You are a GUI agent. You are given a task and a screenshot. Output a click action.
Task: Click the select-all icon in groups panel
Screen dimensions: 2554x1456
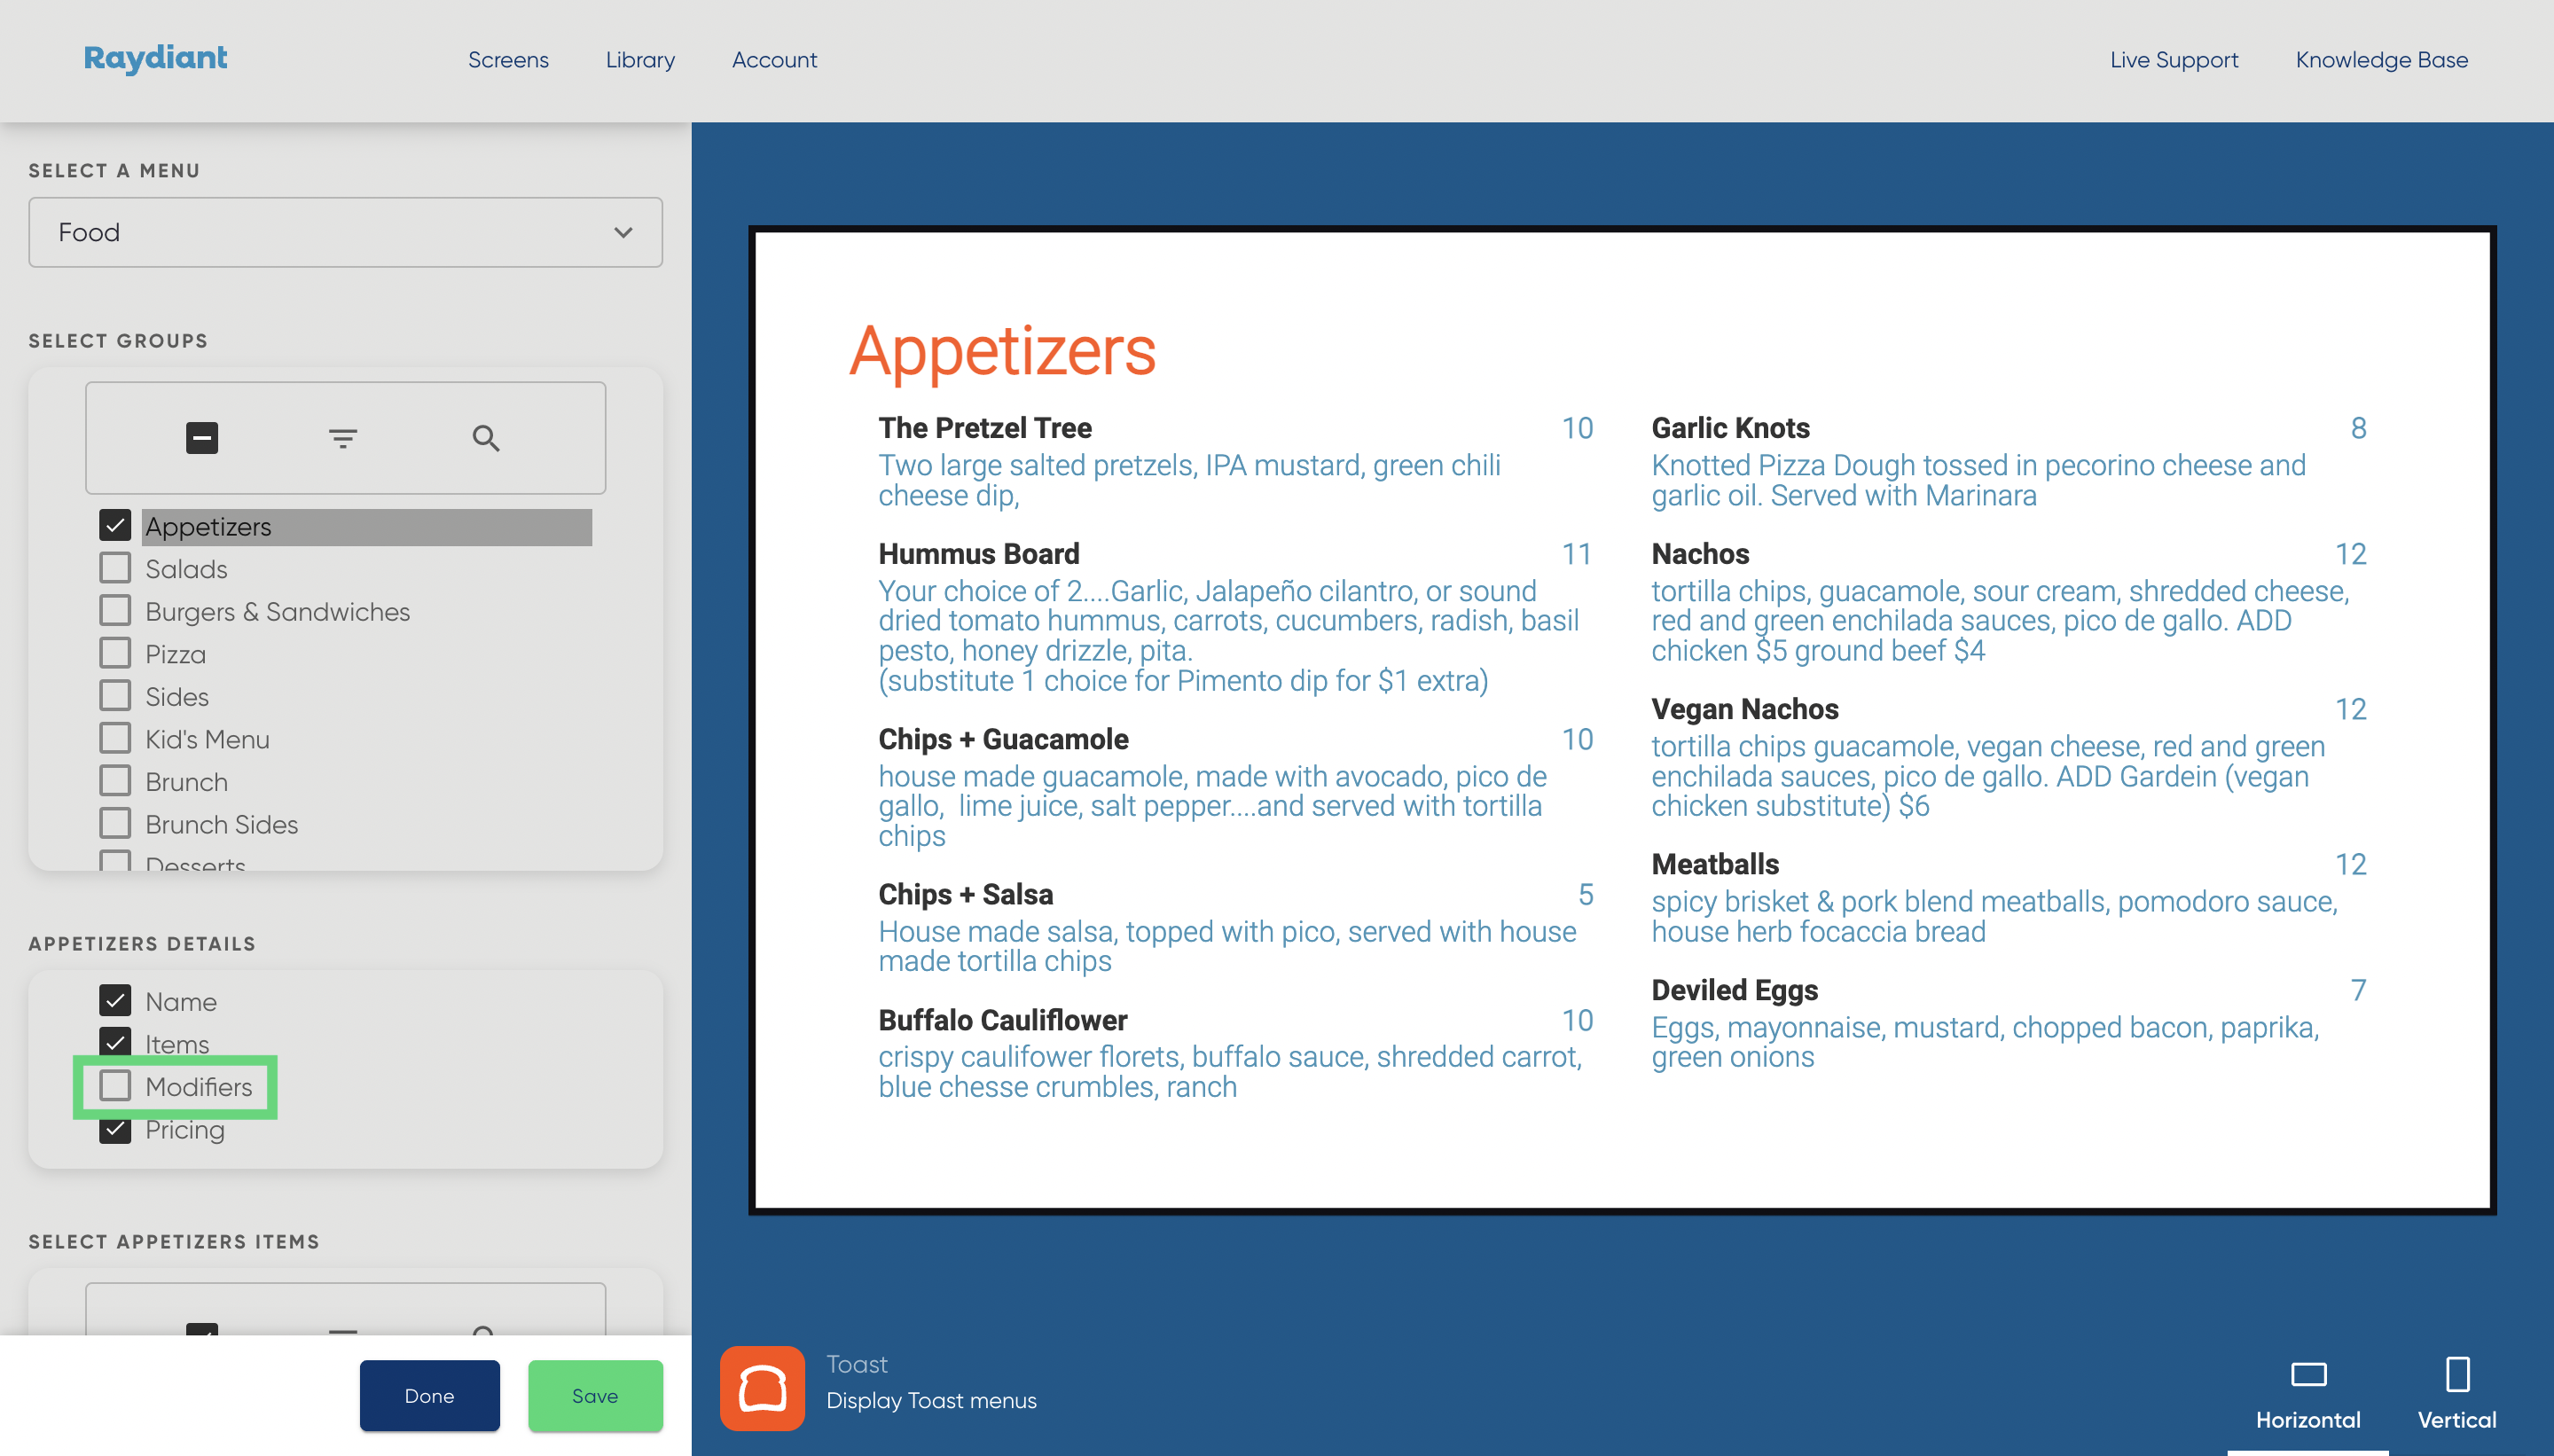[x=201, y=438]
